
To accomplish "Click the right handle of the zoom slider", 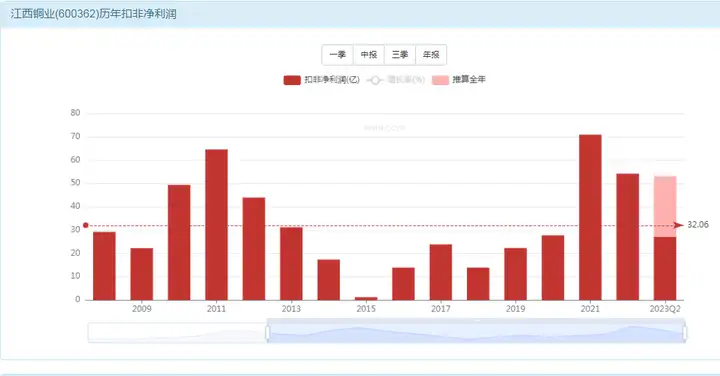I will point(685,333).
